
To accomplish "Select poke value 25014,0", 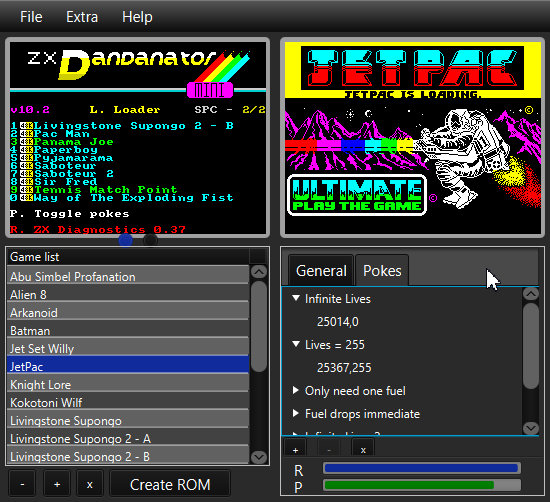I will (x=337, y=322).
